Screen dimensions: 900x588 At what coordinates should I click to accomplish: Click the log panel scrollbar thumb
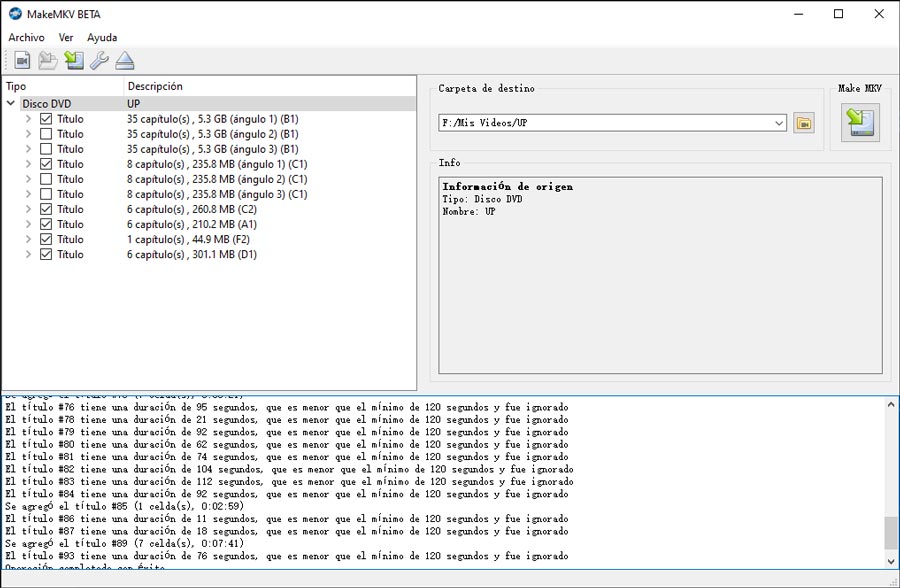pos(891,532)
